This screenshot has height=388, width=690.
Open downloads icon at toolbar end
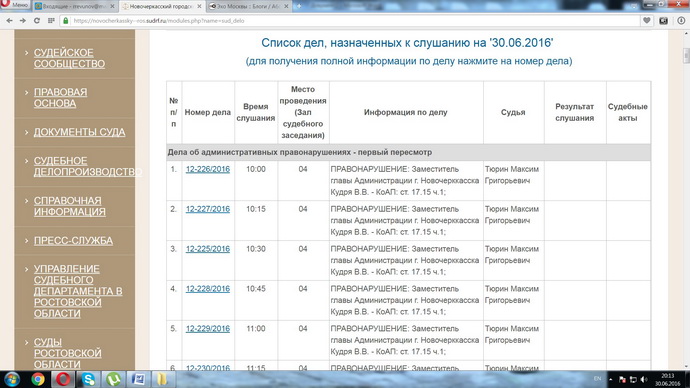[681, 21]
